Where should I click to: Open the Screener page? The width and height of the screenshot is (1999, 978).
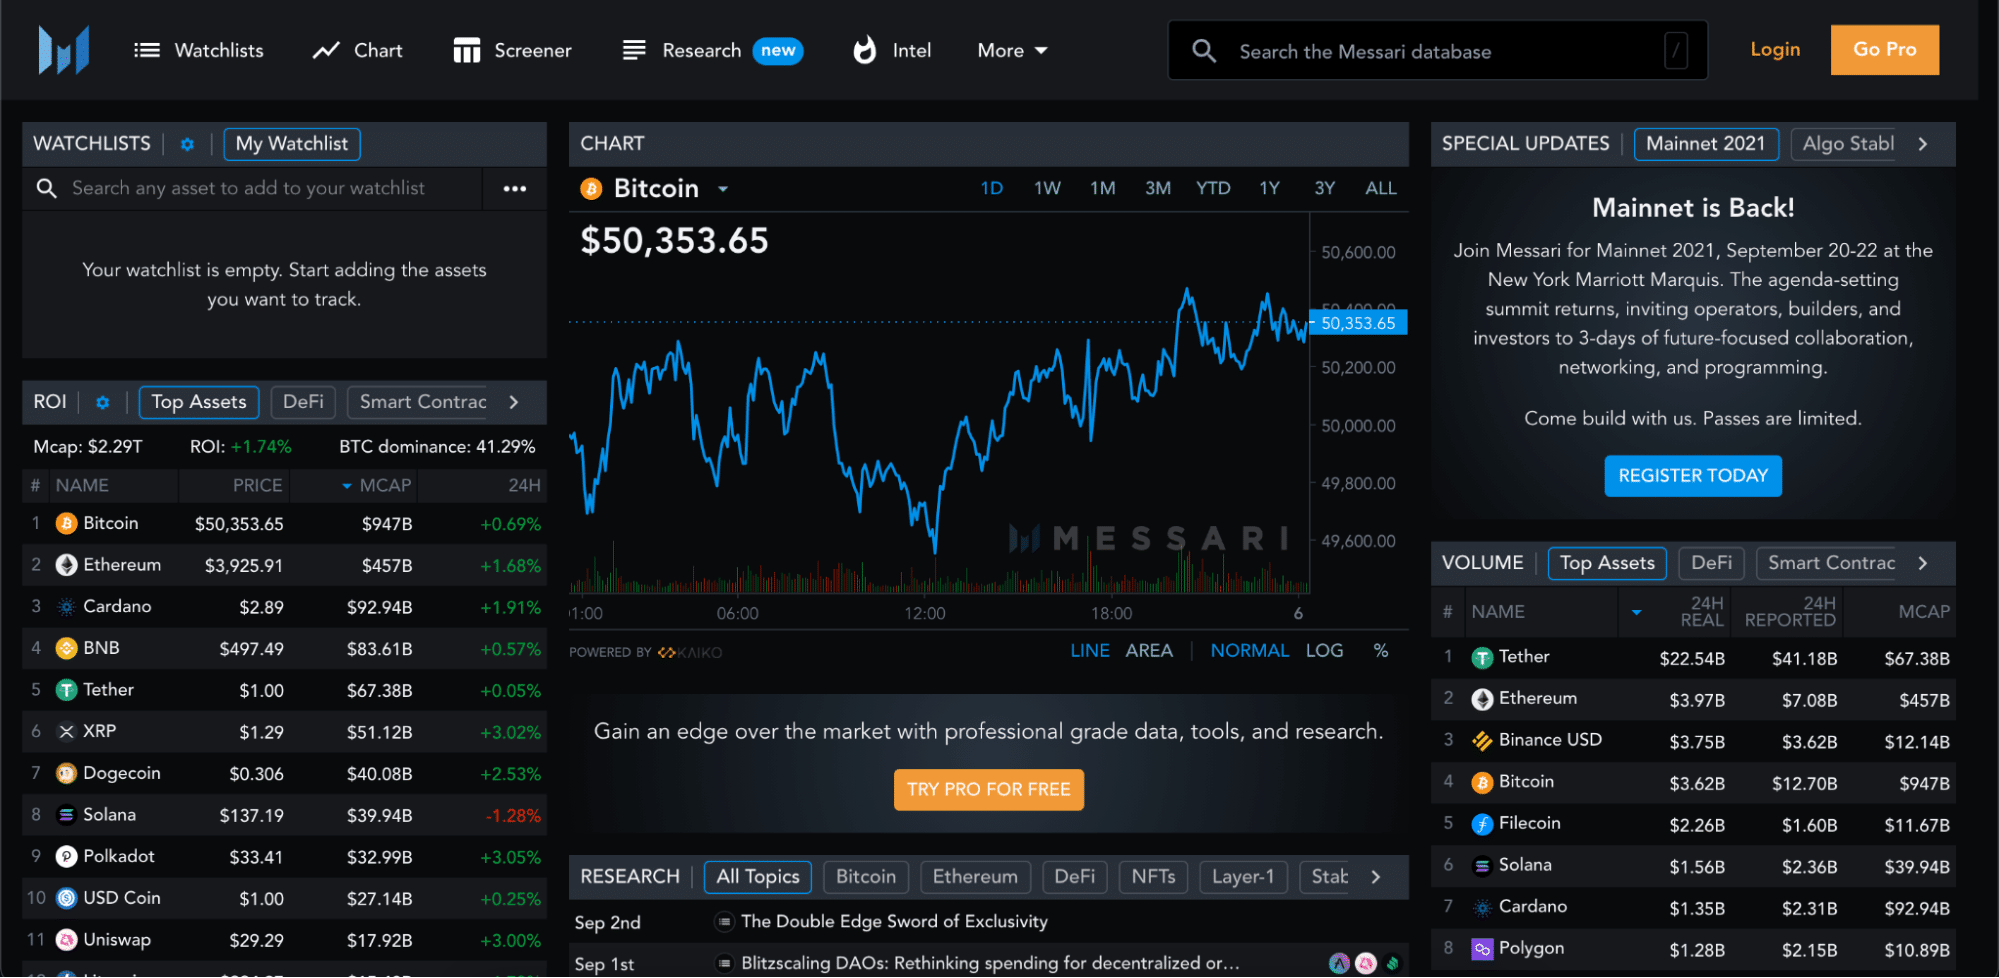click(x=512, y=50)
